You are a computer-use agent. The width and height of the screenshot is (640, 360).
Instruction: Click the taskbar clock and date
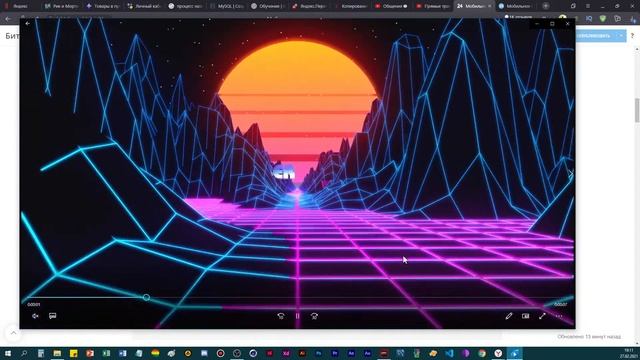point(629,353)
